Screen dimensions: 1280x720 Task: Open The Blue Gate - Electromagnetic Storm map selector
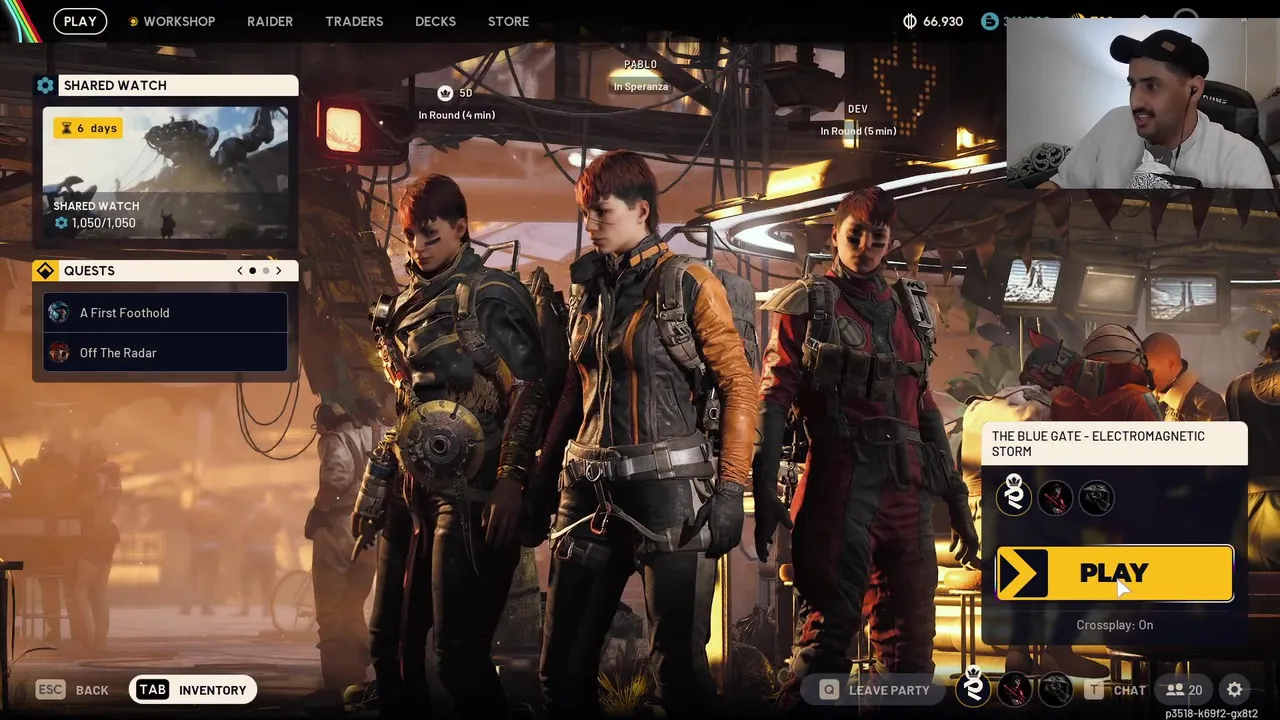click(1114, 444)
